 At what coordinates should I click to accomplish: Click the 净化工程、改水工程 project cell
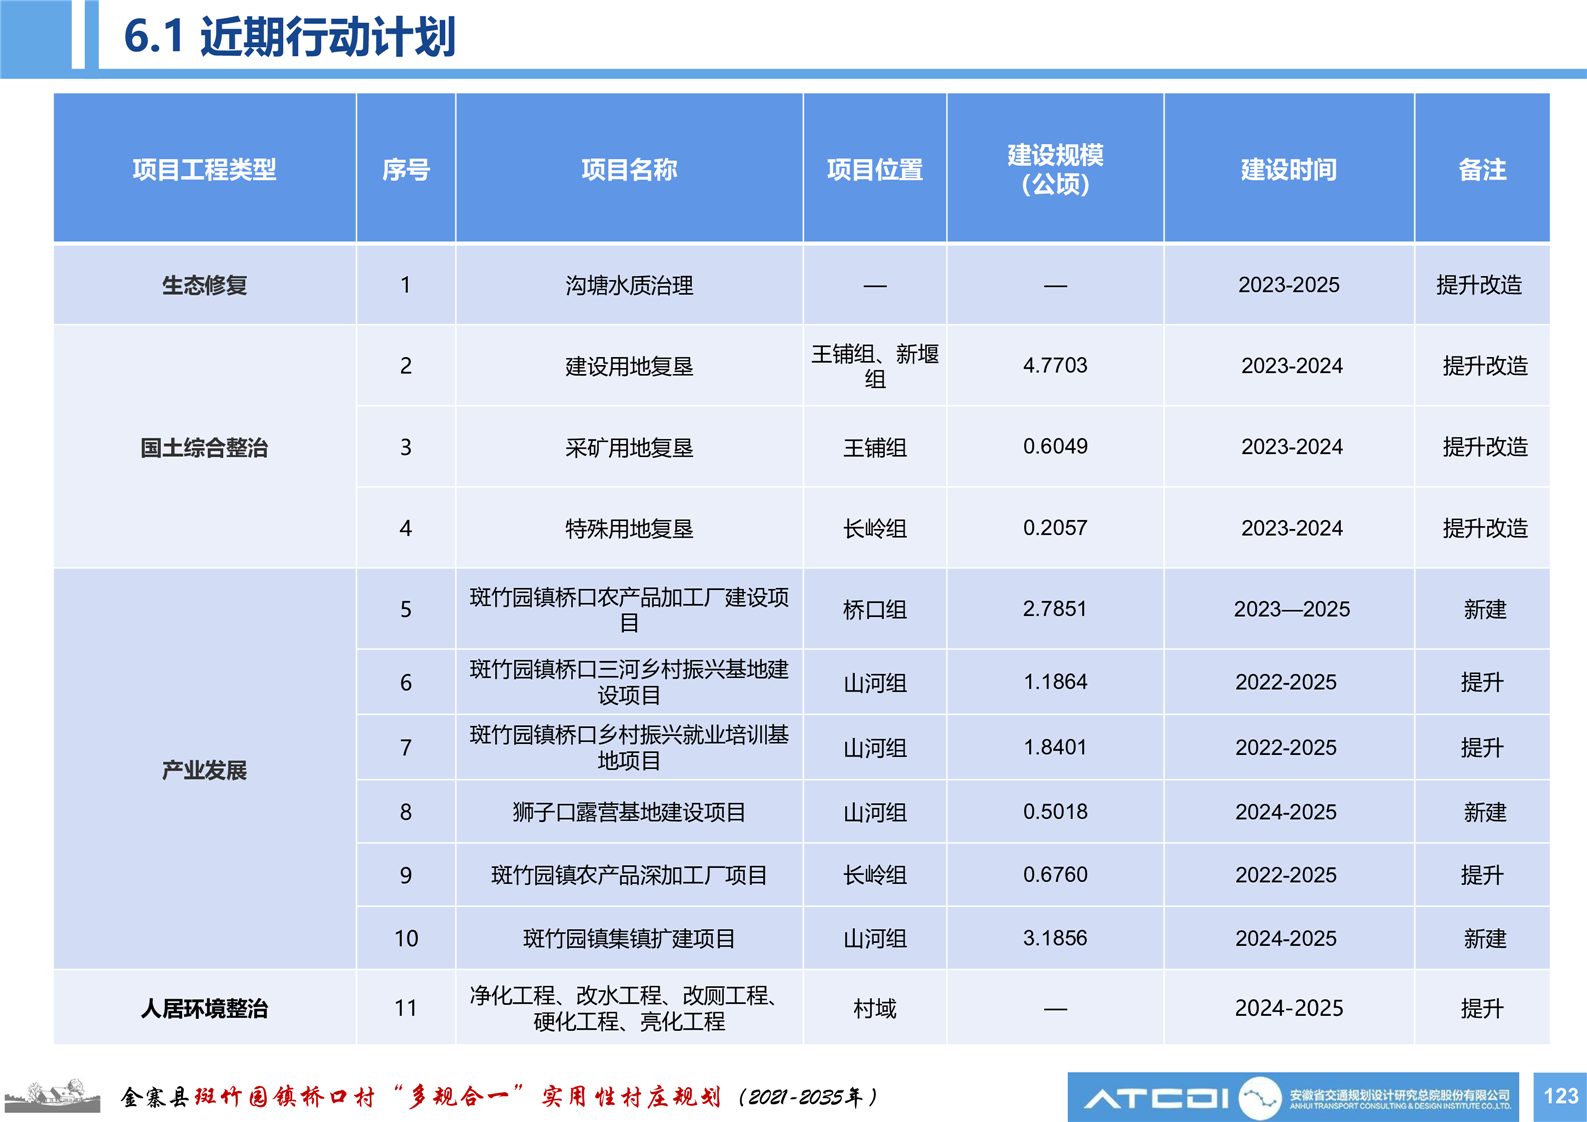click(x=629, y=1008)
